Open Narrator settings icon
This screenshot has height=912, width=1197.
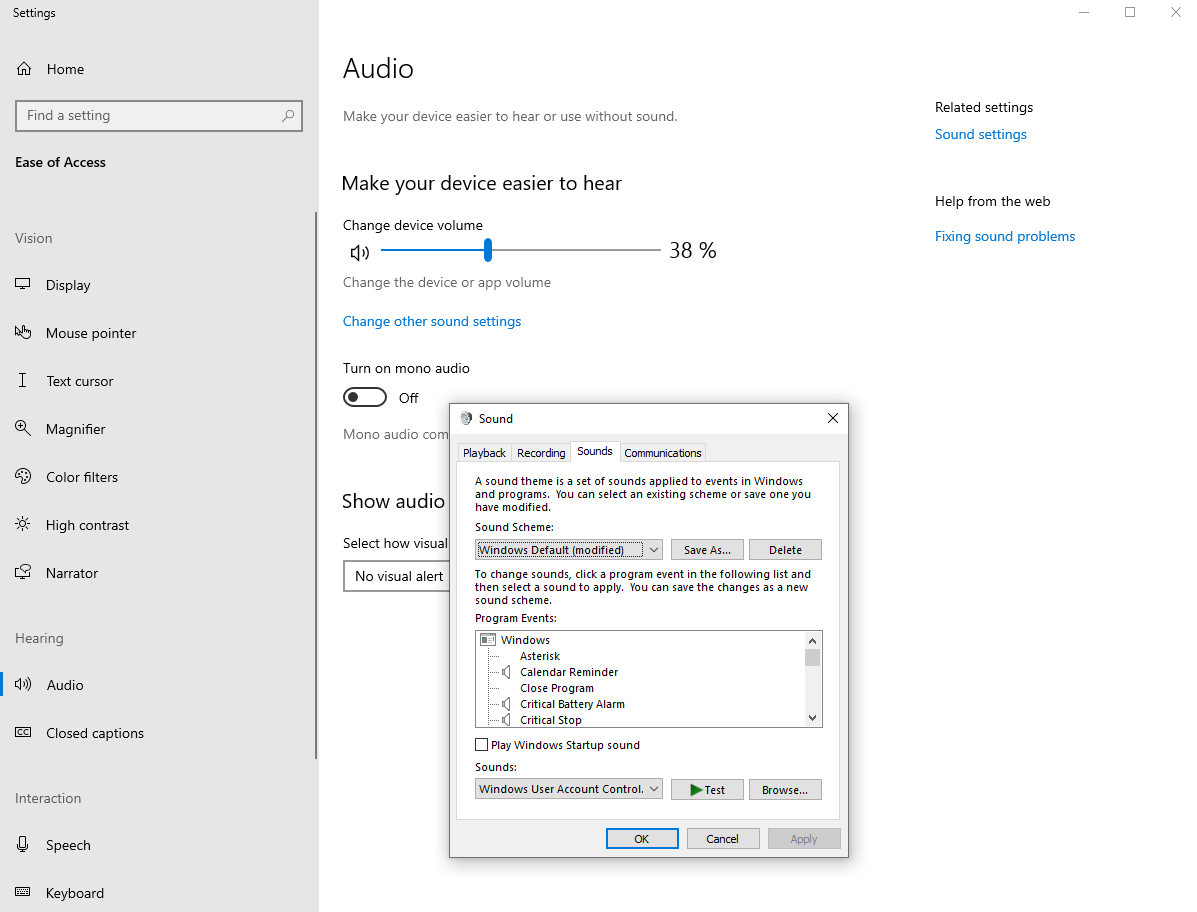[x=23, y=573]
